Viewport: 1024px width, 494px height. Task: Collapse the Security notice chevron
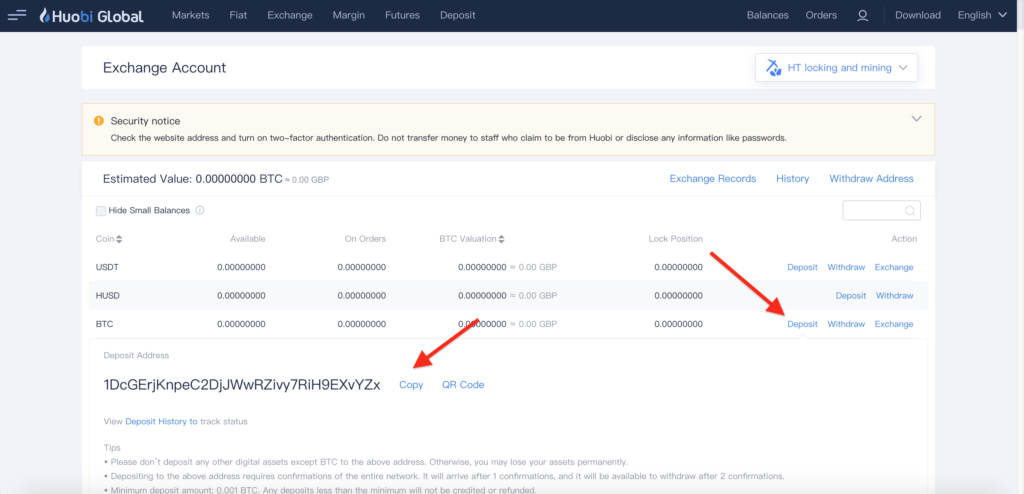[x=917, y=119]
